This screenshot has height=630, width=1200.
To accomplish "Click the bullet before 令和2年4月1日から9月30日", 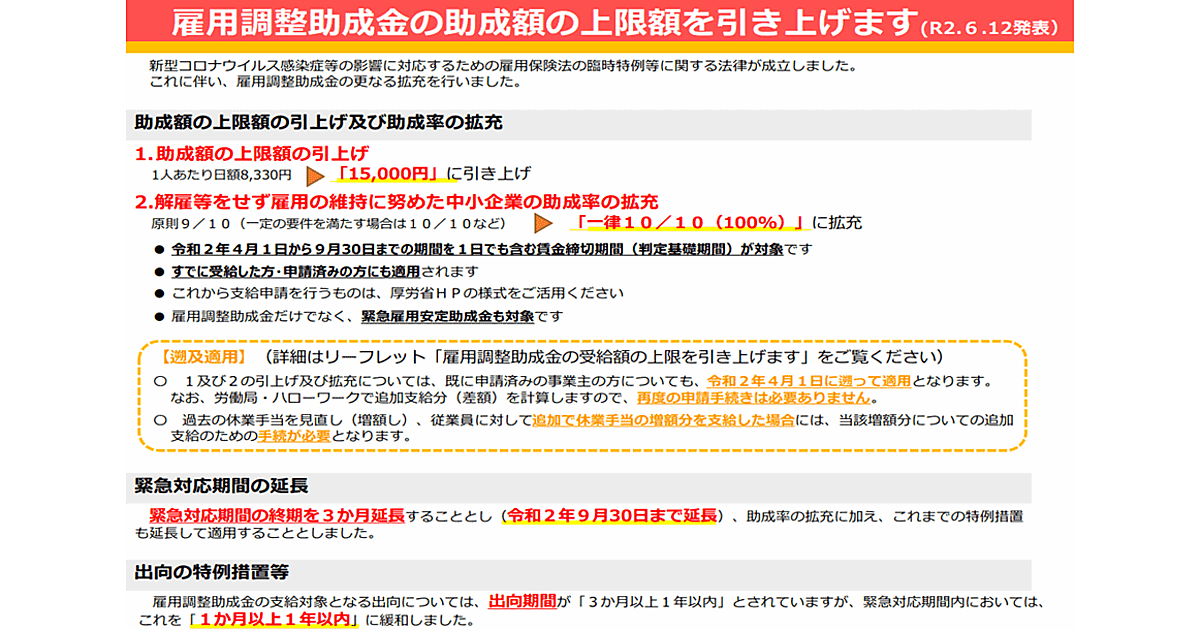I will pyautogui.click(x=158, y=249).
